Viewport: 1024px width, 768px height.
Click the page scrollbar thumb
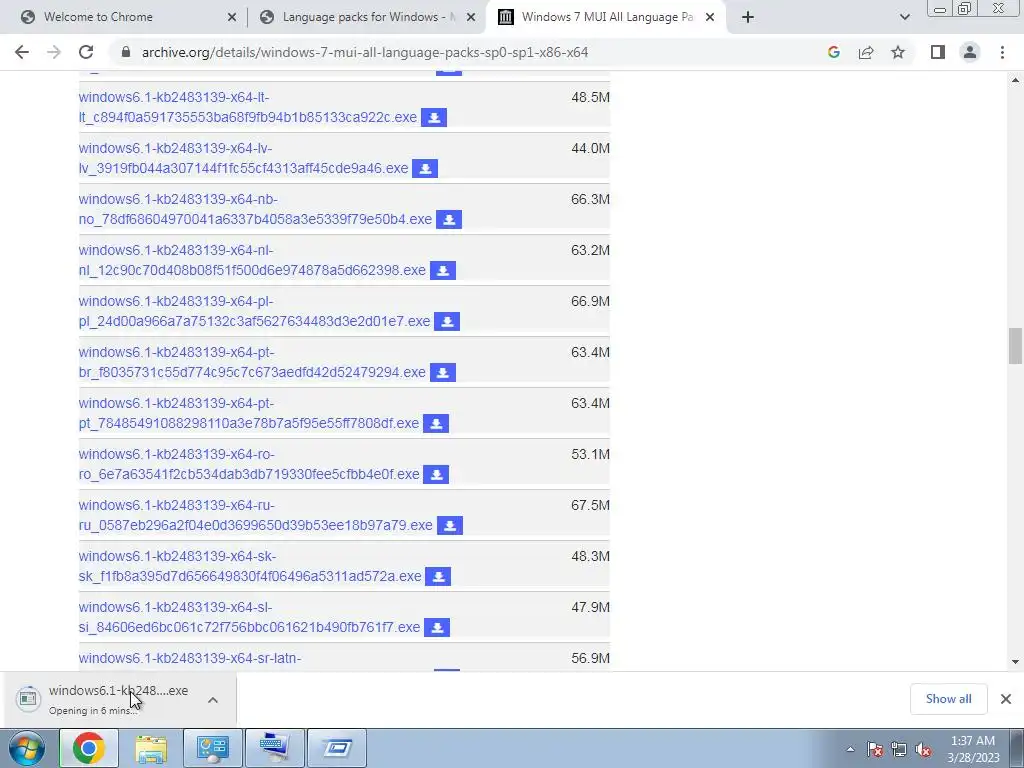(1015, 346)
